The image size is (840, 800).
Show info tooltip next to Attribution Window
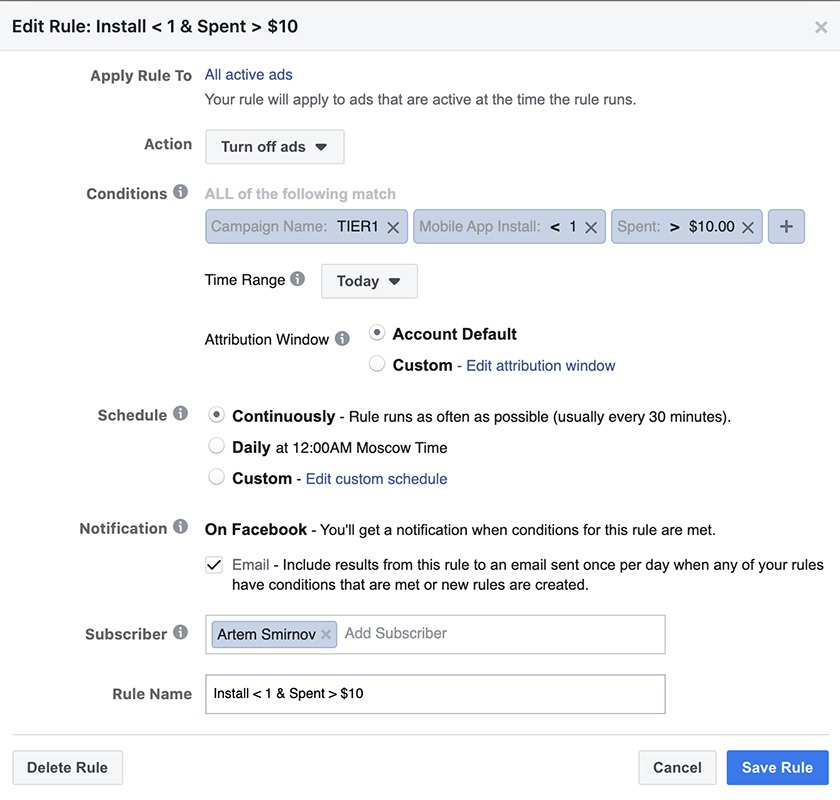coord(343,339)
